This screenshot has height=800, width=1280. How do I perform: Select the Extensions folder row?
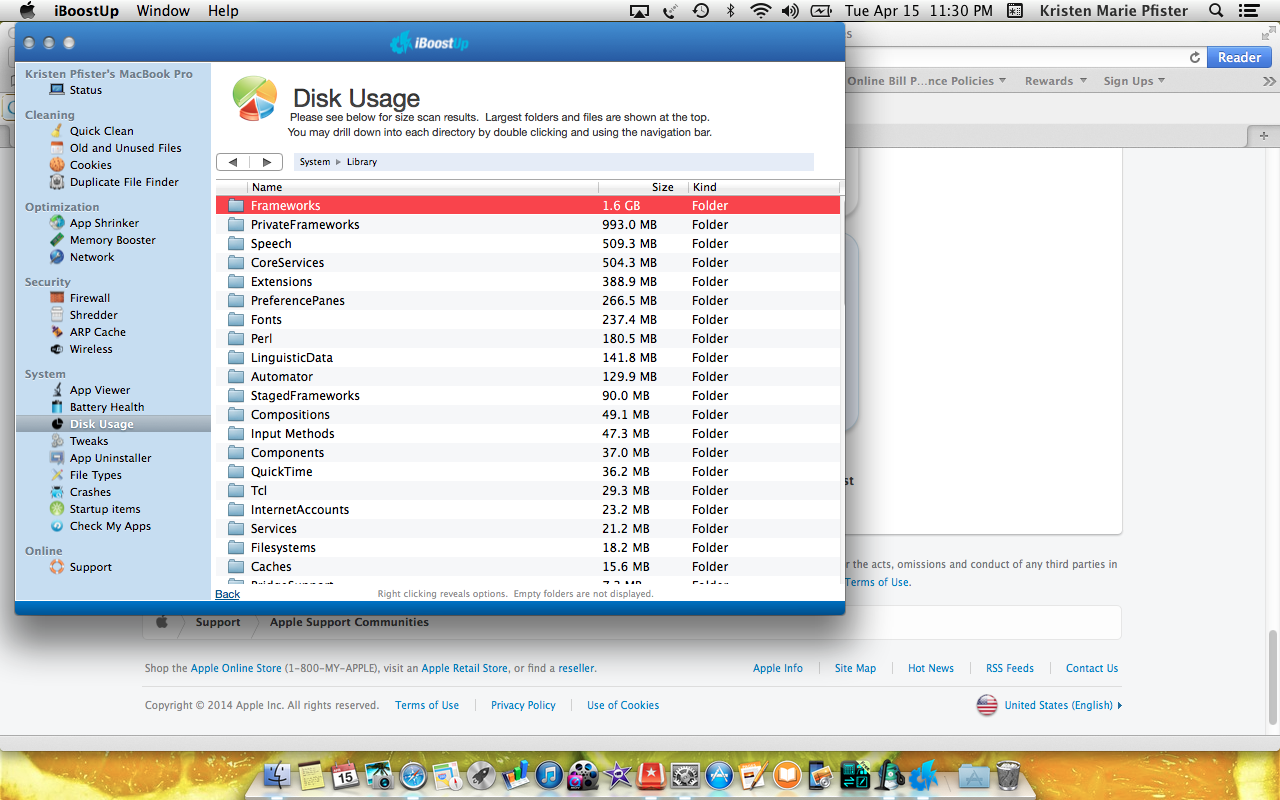[x=528, y=282]
